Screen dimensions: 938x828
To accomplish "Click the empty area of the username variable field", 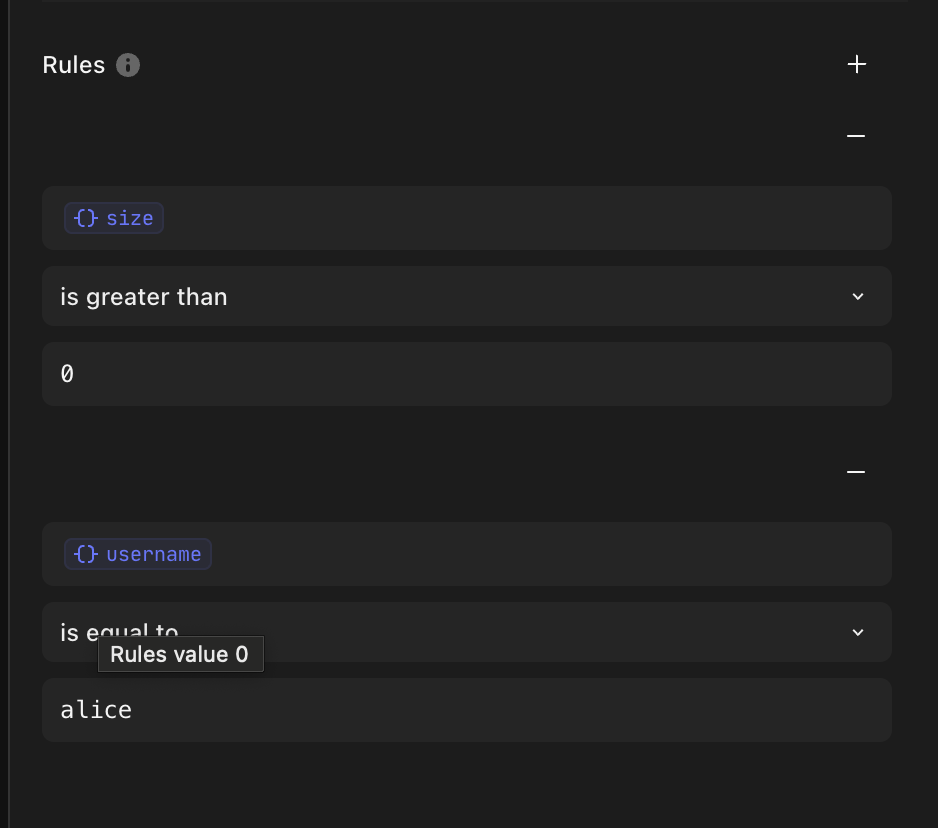I will (550, 554).
